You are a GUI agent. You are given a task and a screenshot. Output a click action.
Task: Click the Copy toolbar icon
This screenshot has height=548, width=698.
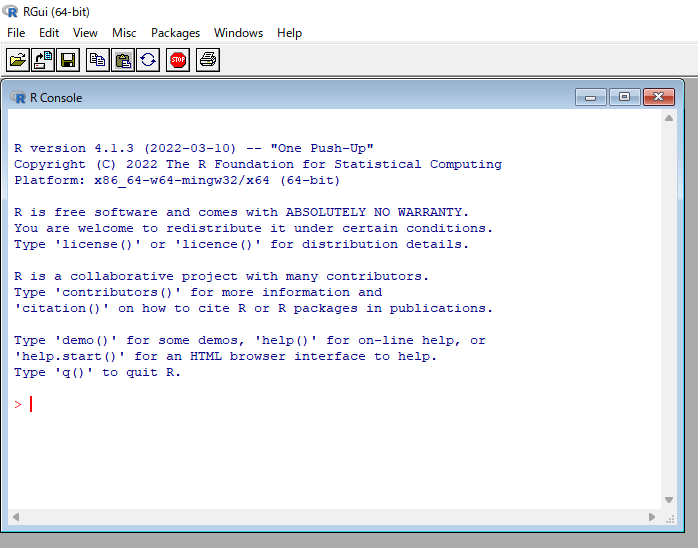(x=97, y=60)
